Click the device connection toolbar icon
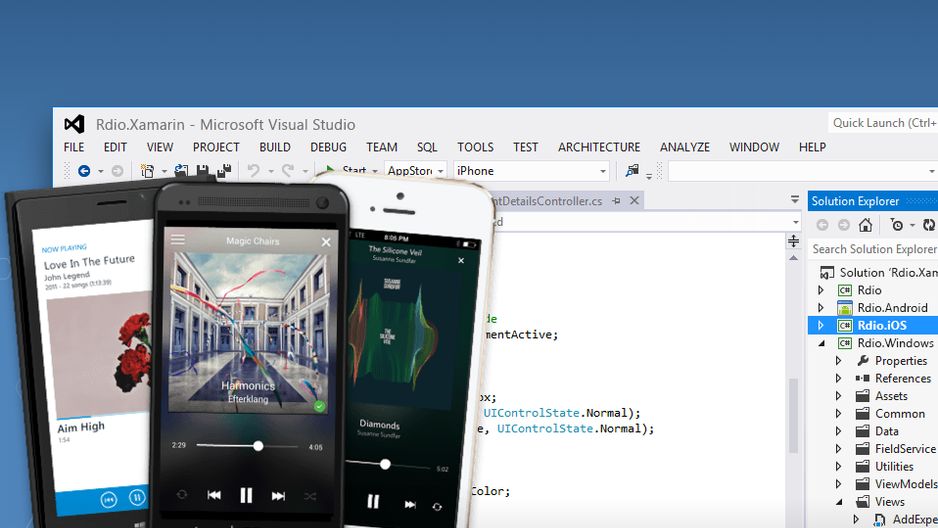 coord(632,171)
